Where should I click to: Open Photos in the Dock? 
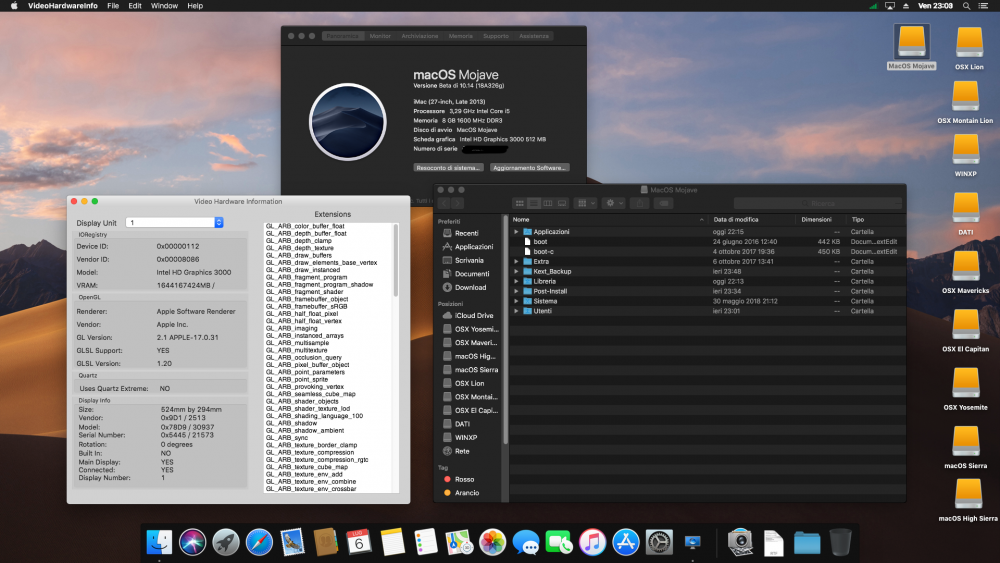pyautogui.click(x=492, y=542)
